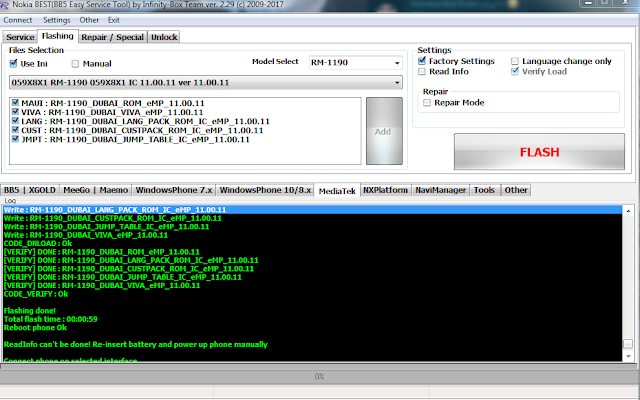
Task: Uncheck the VIVA file checkbox
Action: tap(16, 112)
